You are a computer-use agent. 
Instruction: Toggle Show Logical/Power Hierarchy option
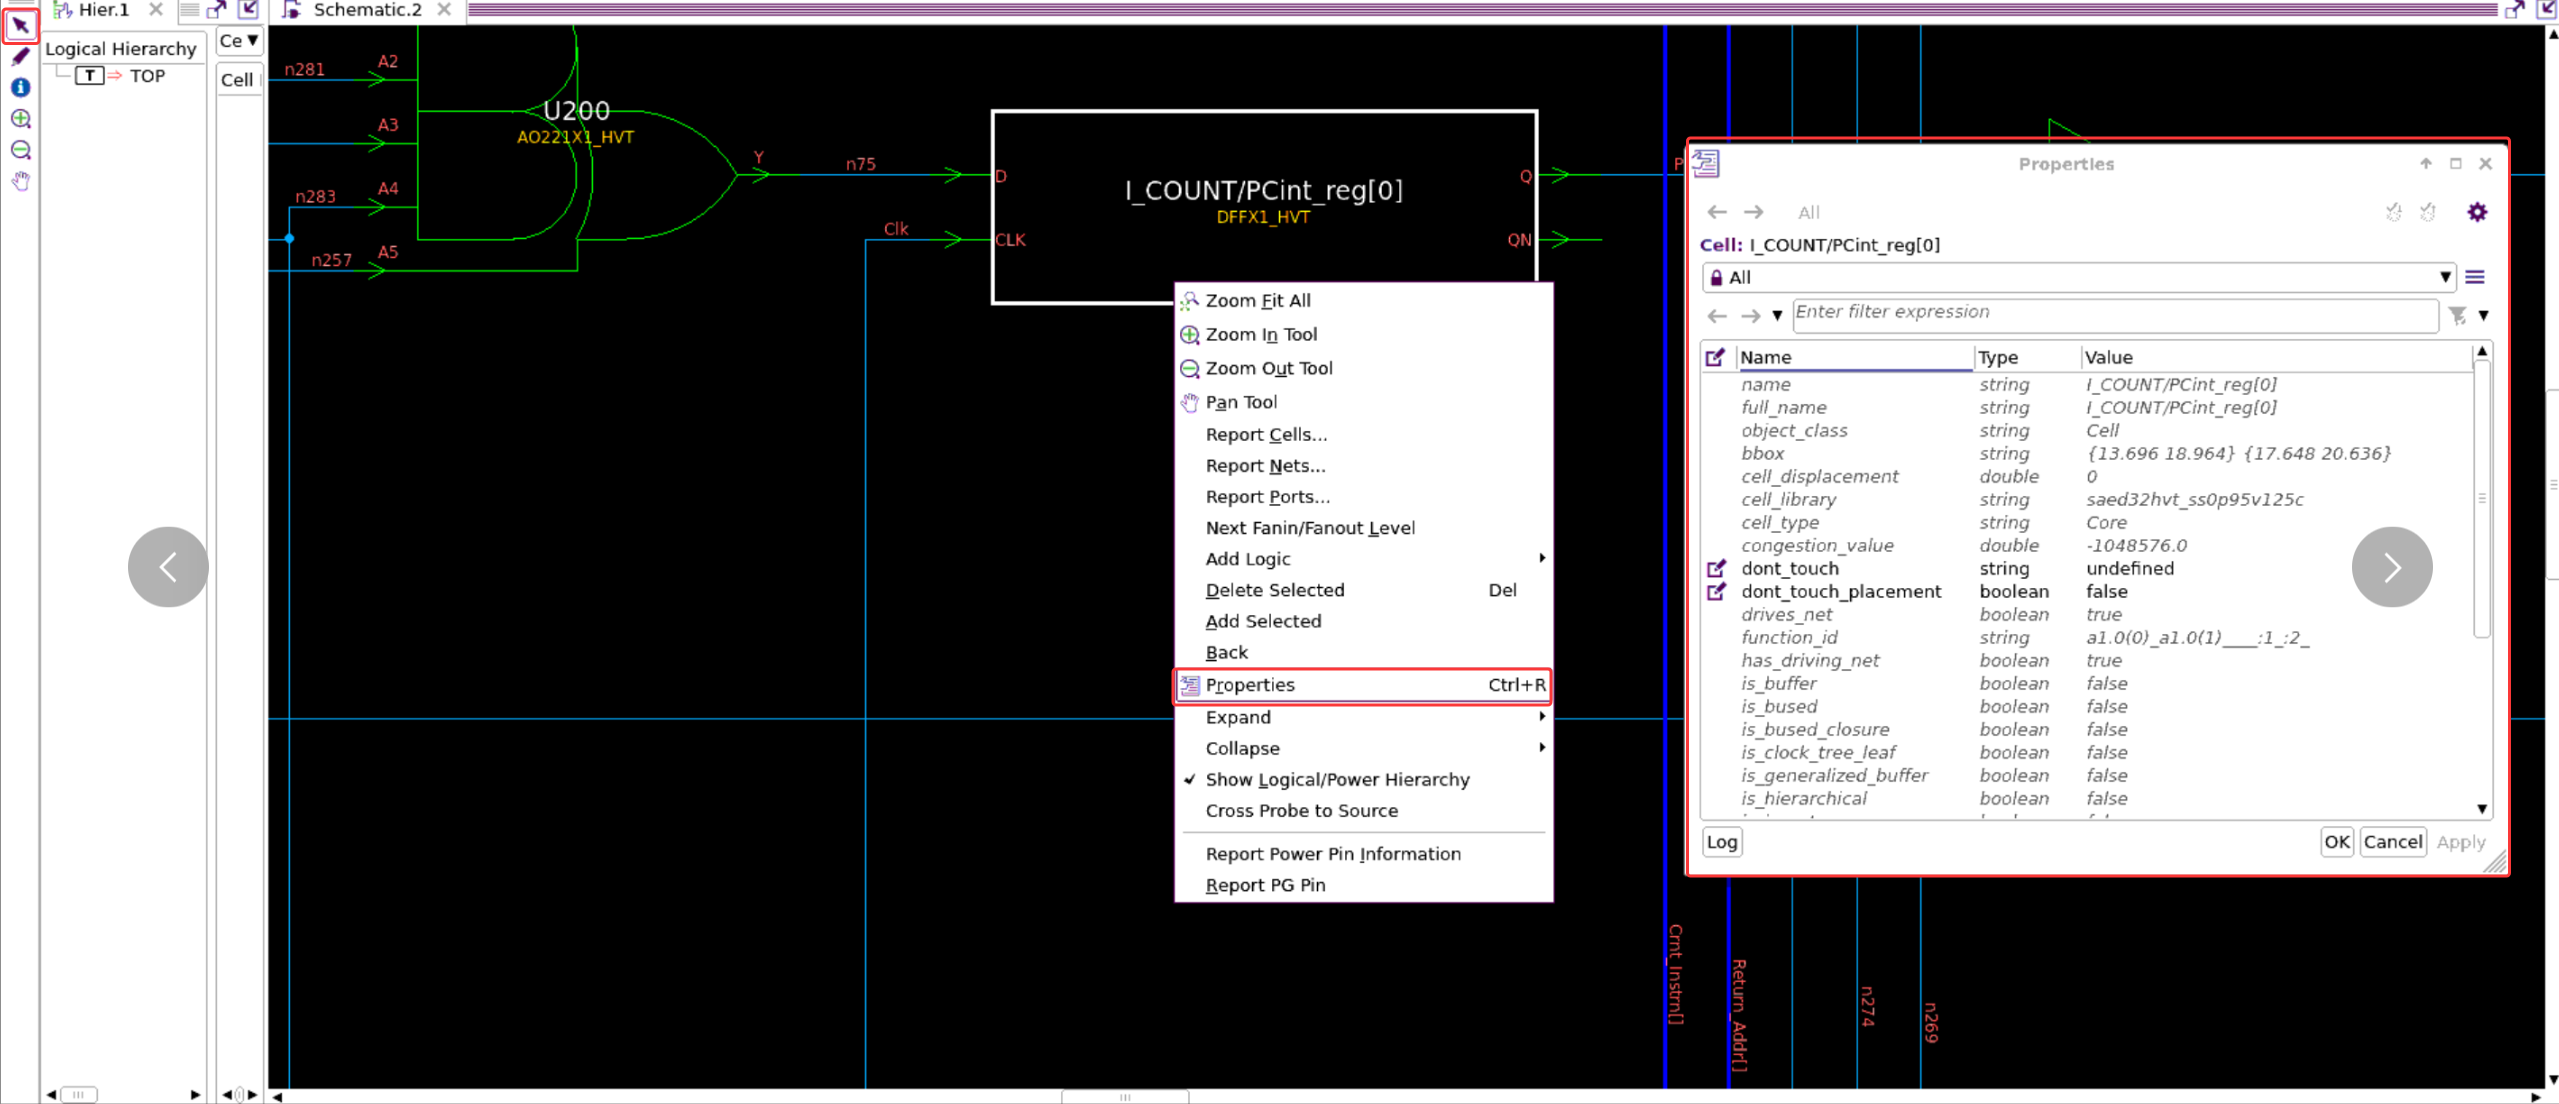(1336, 779)
